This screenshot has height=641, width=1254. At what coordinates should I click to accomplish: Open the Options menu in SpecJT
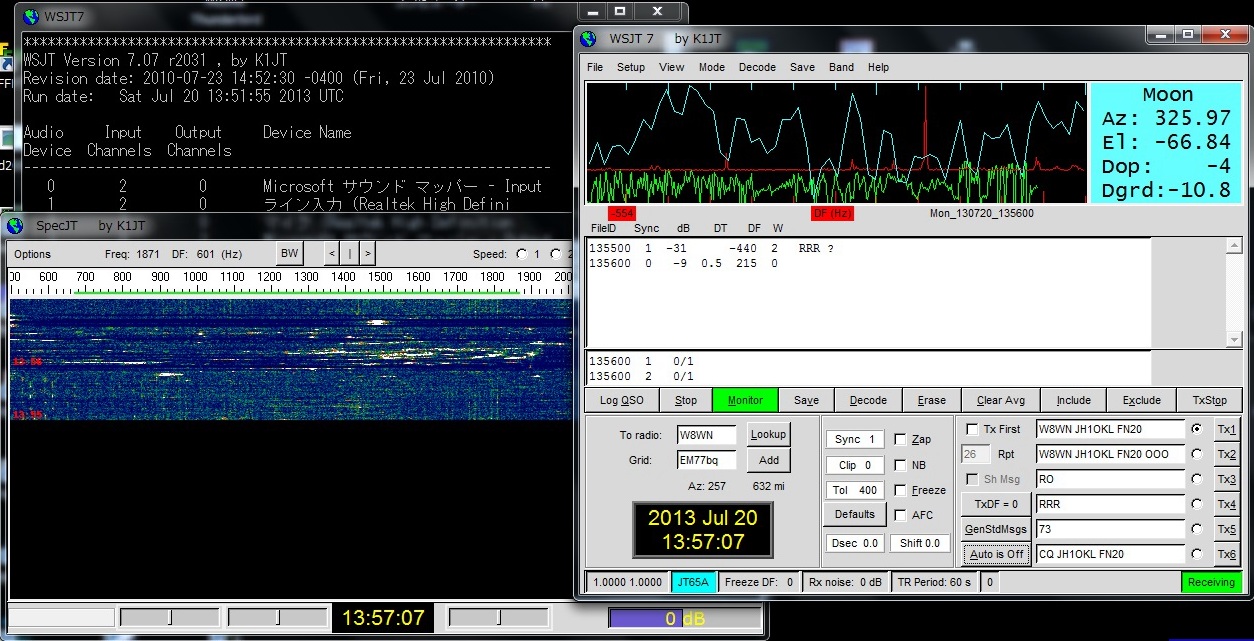click(x=32, y=254)
